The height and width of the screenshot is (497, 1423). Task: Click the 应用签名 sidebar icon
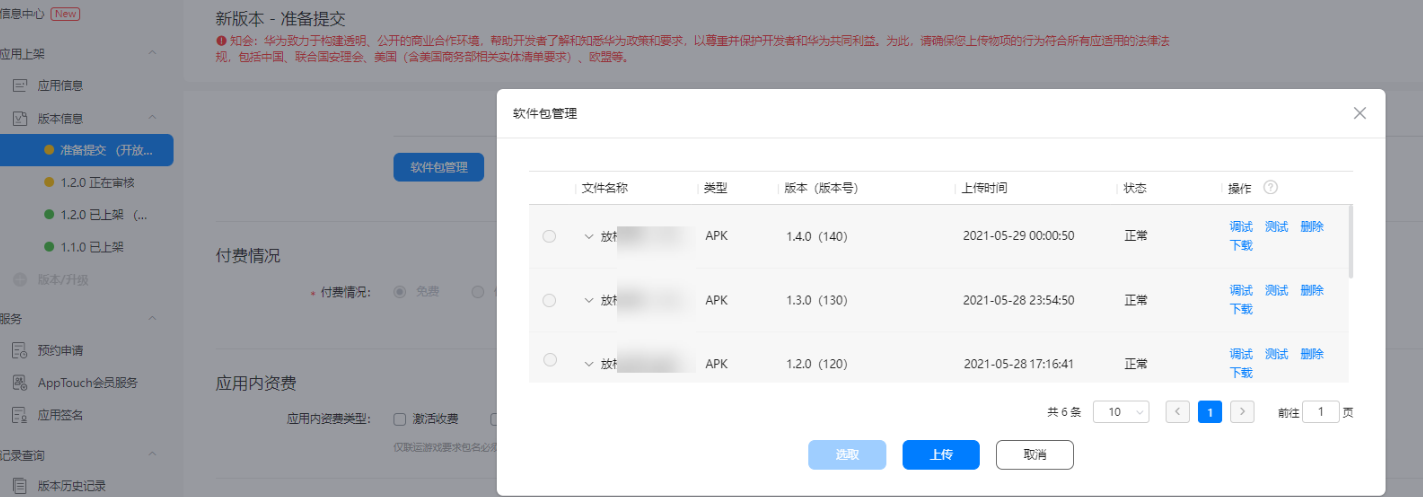19,414
